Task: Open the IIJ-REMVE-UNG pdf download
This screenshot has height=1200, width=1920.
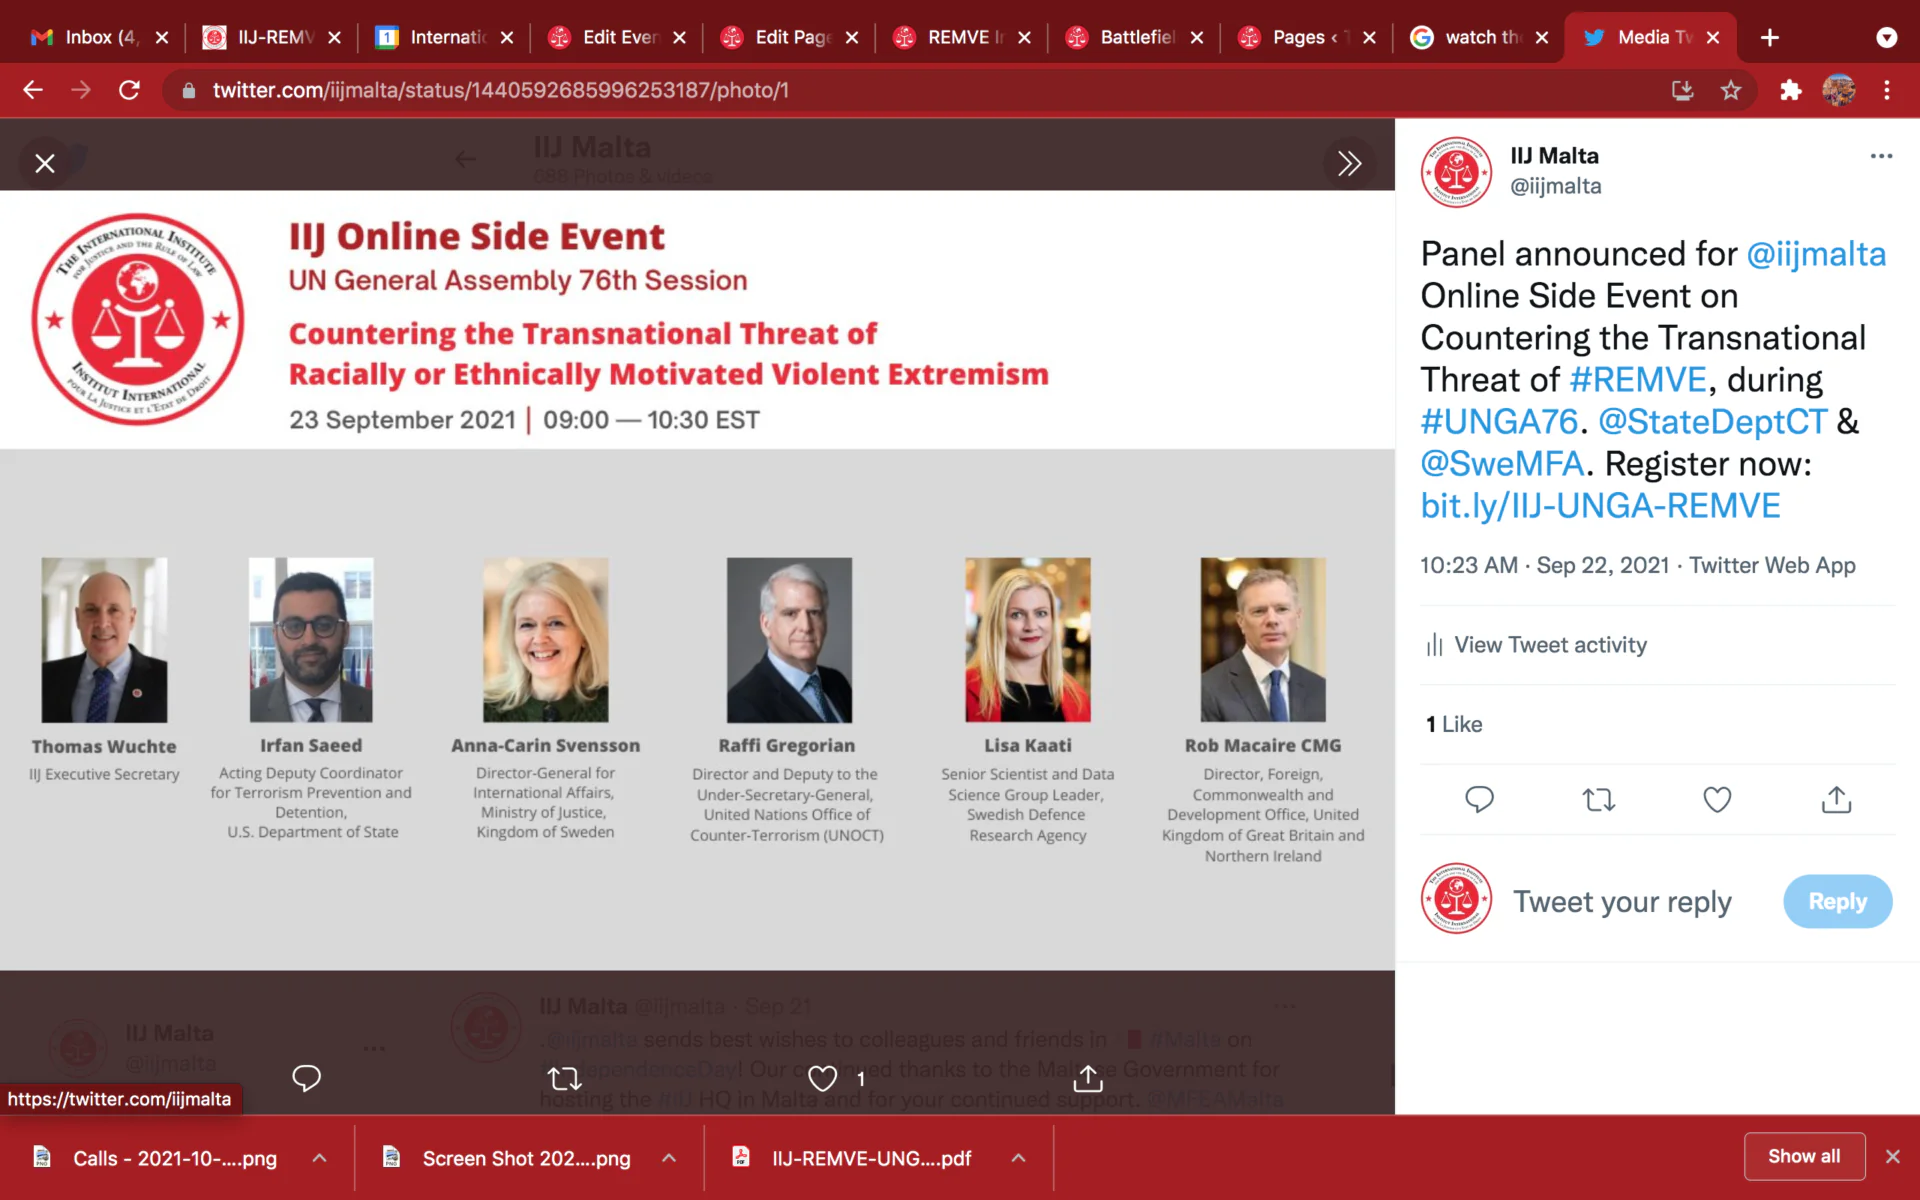Action: coord(853,1158)
